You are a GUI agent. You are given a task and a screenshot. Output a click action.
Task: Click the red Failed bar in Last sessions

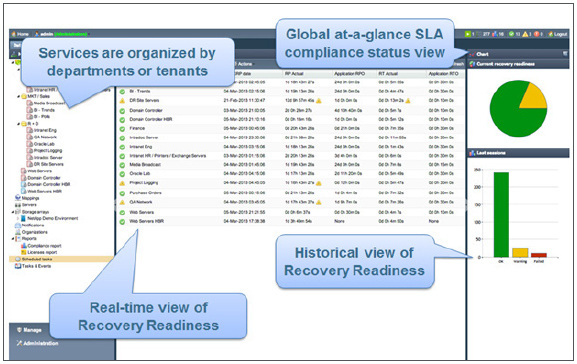click(539, 255)
